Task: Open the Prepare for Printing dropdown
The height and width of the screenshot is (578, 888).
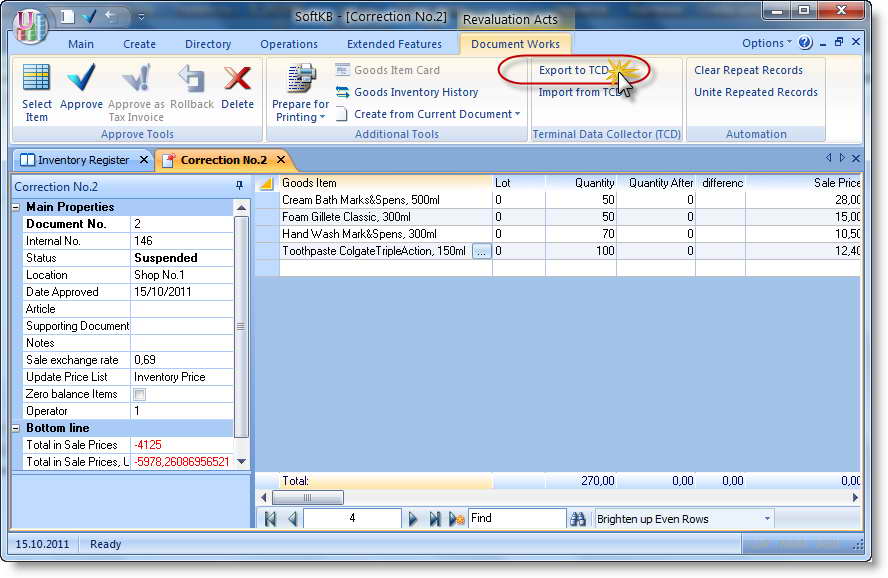Action: [x=300, y=110]
